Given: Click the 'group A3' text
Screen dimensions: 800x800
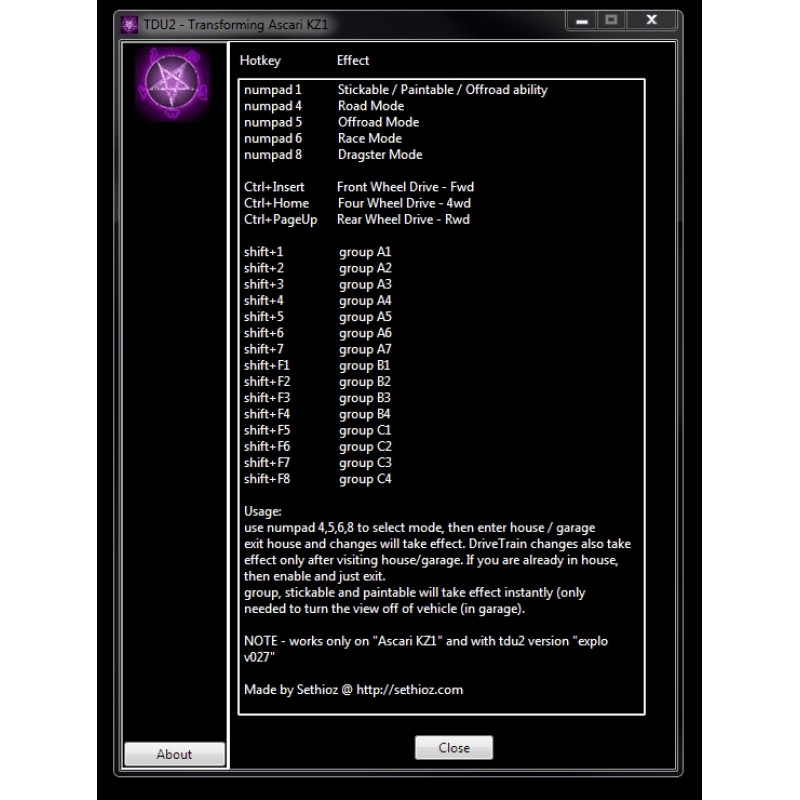Looking at the screenshot, I should pyautogui.click(x=365, y=285).
